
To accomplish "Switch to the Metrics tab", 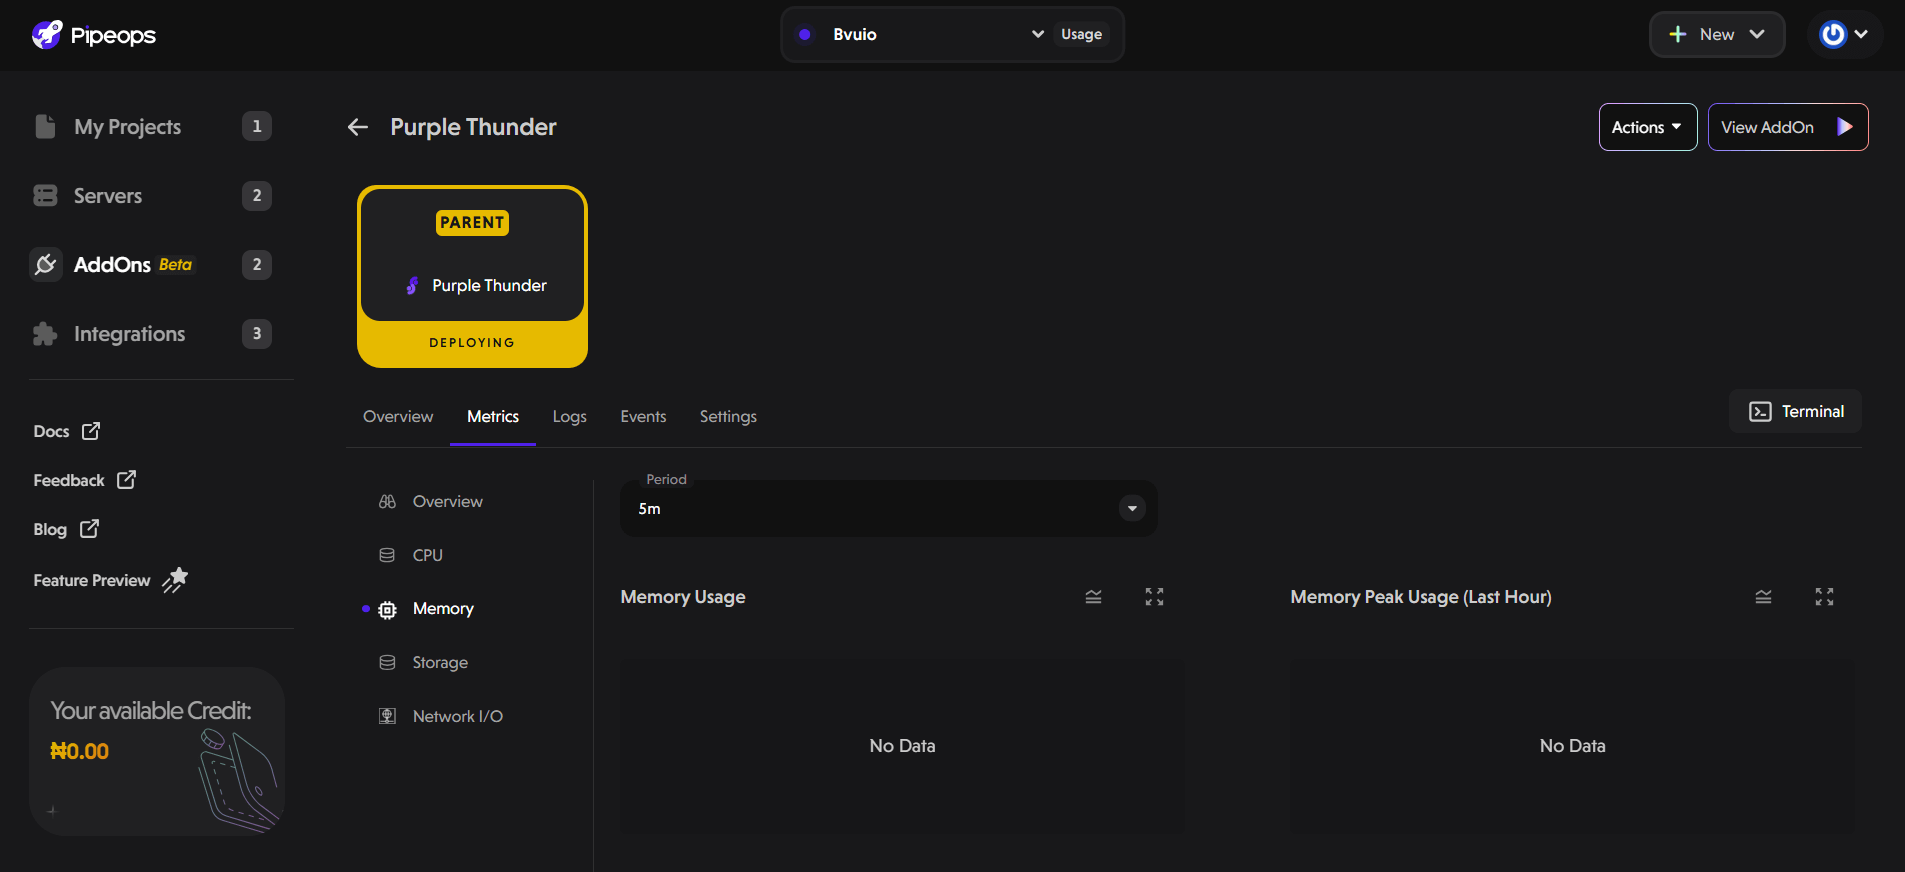I will pos(493,417).
